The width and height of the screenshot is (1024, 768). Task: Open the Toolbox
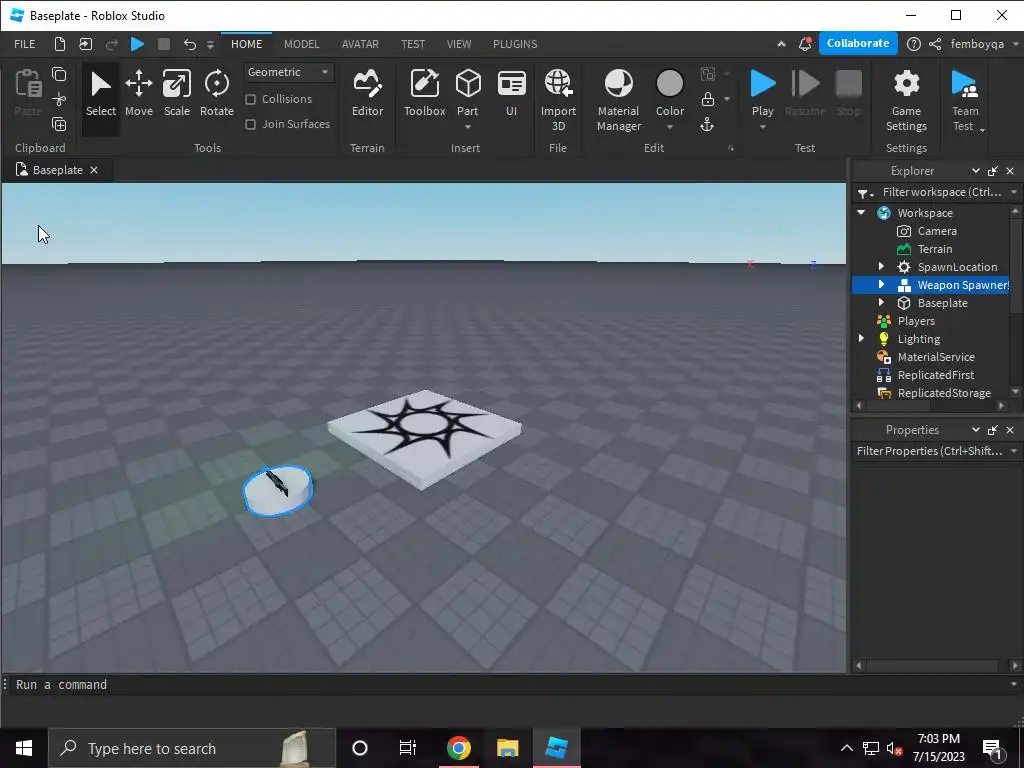coord(424,94)
